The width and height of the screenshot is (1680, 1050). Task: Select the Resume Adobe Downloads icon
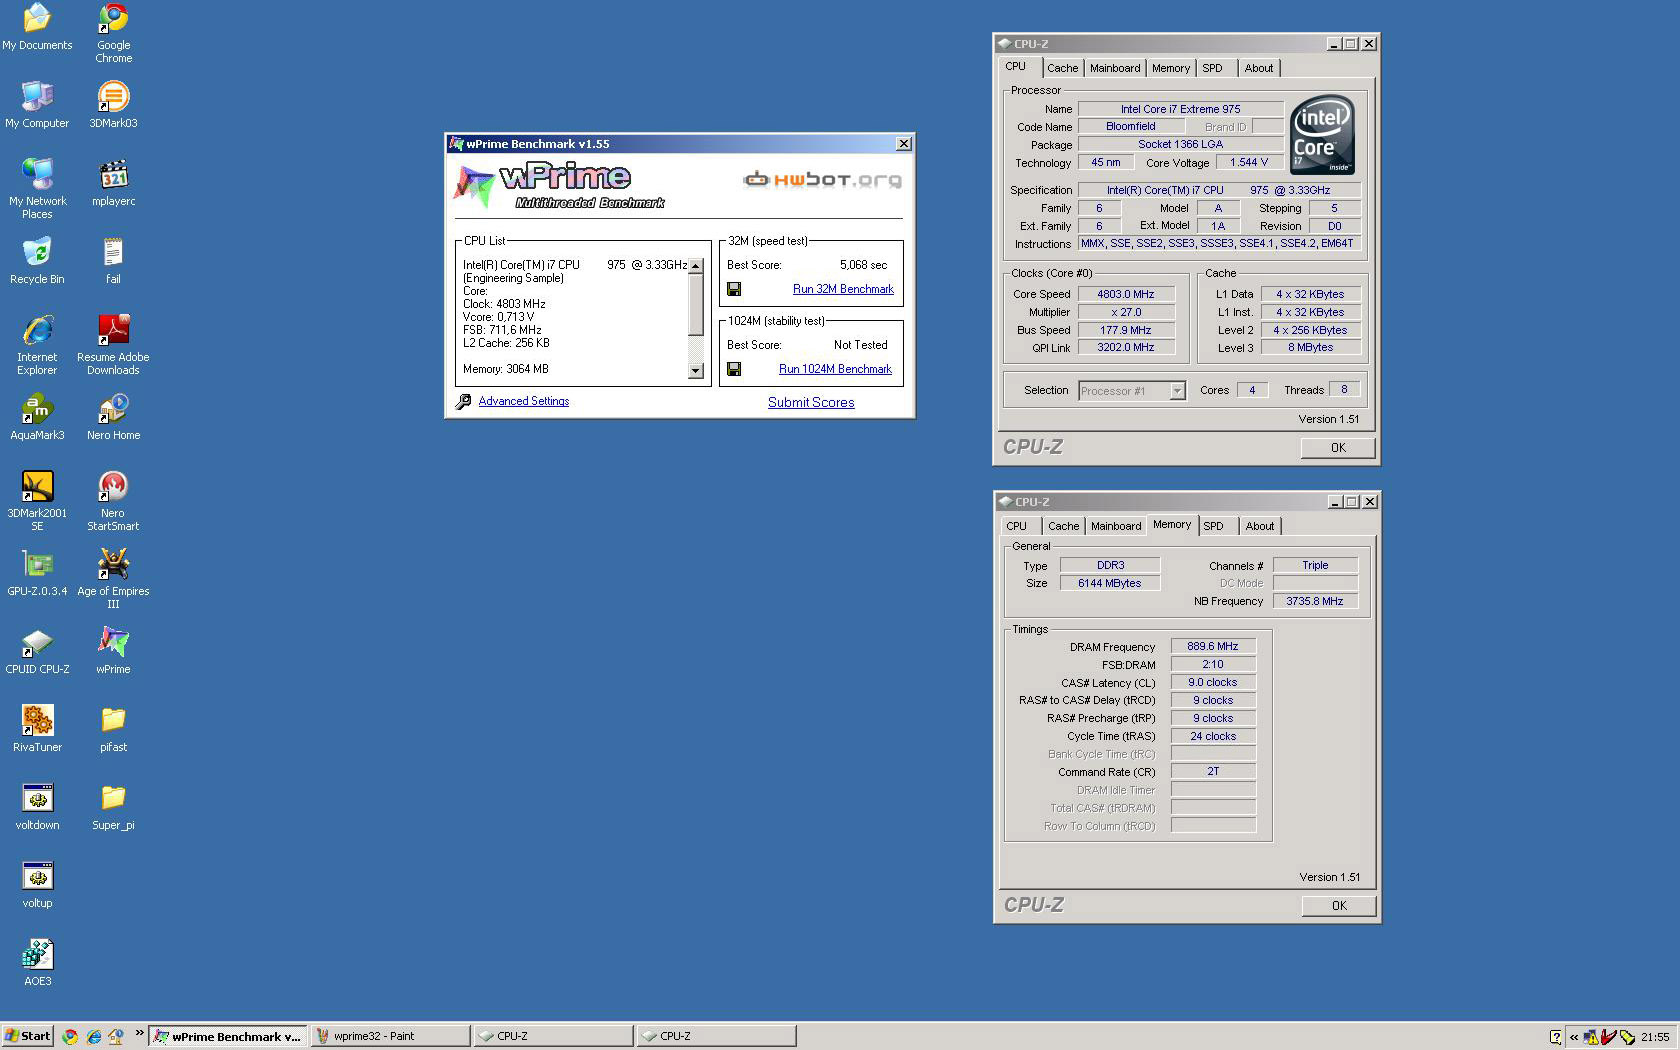click(113, 345)
